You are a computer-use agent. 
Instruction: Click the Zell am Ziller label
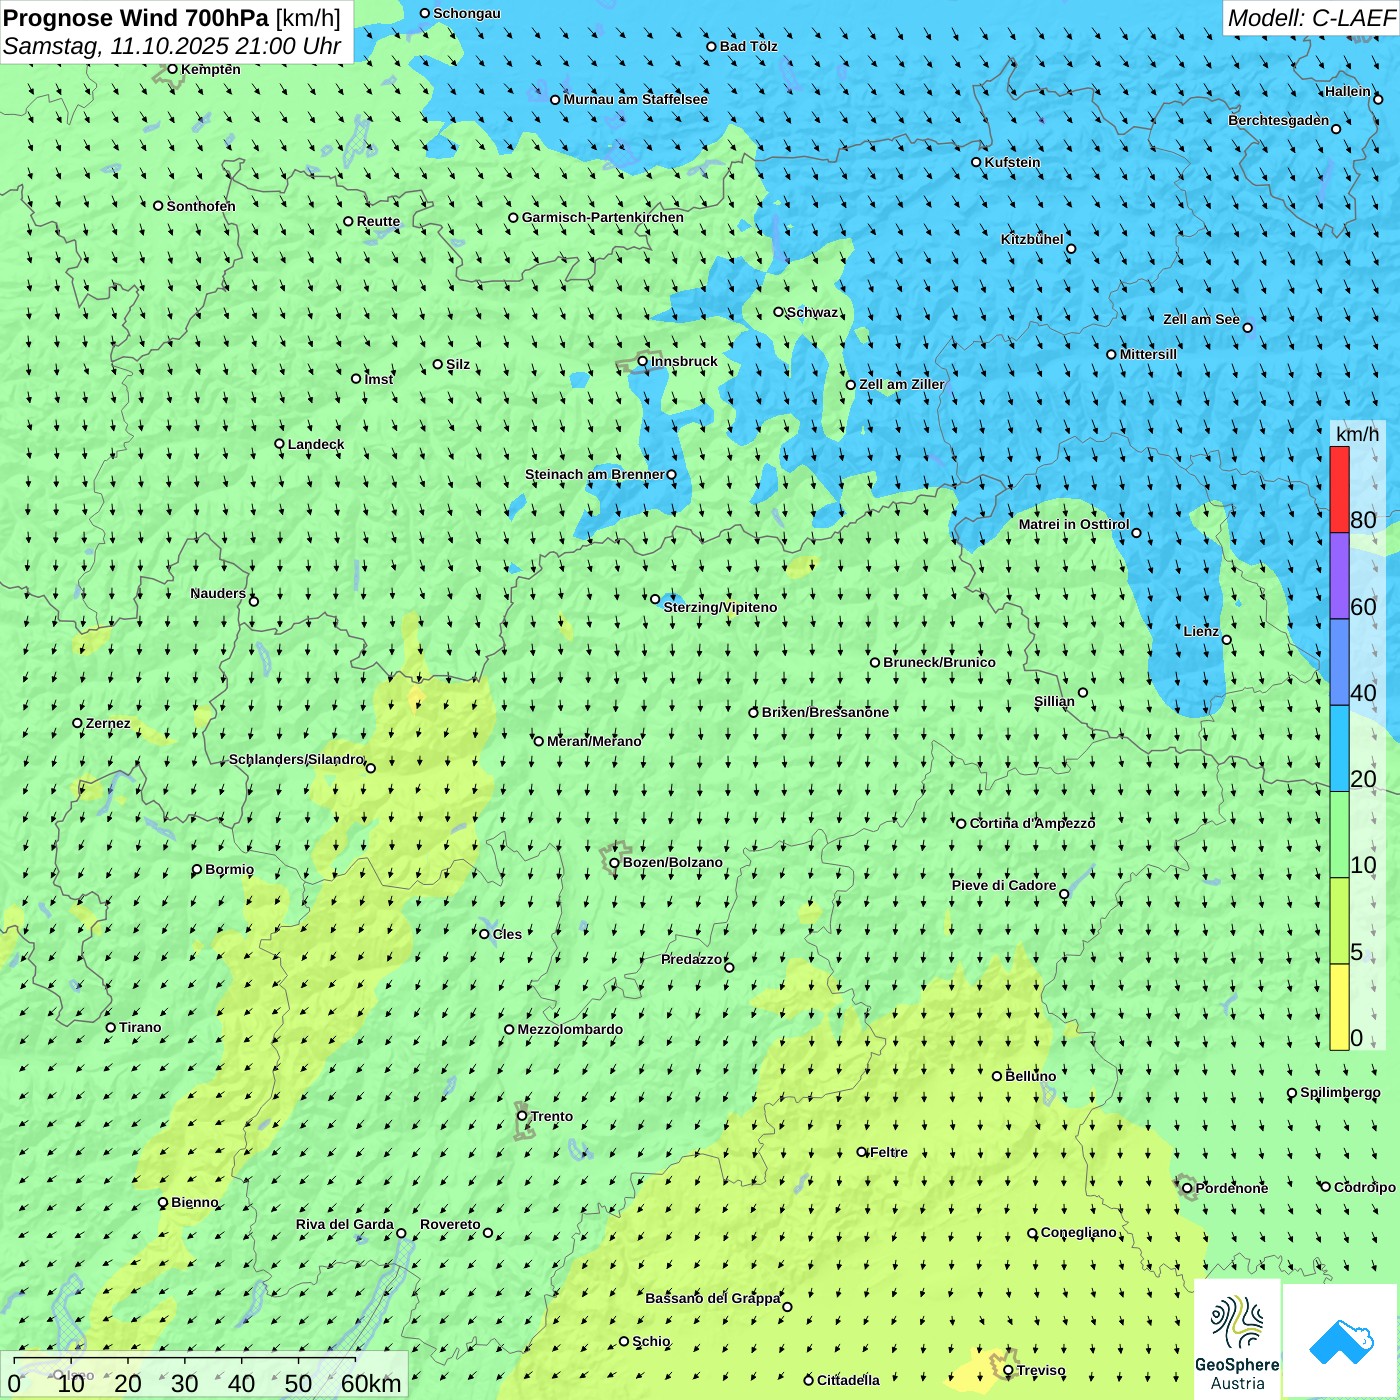click(x=902, y=384)
